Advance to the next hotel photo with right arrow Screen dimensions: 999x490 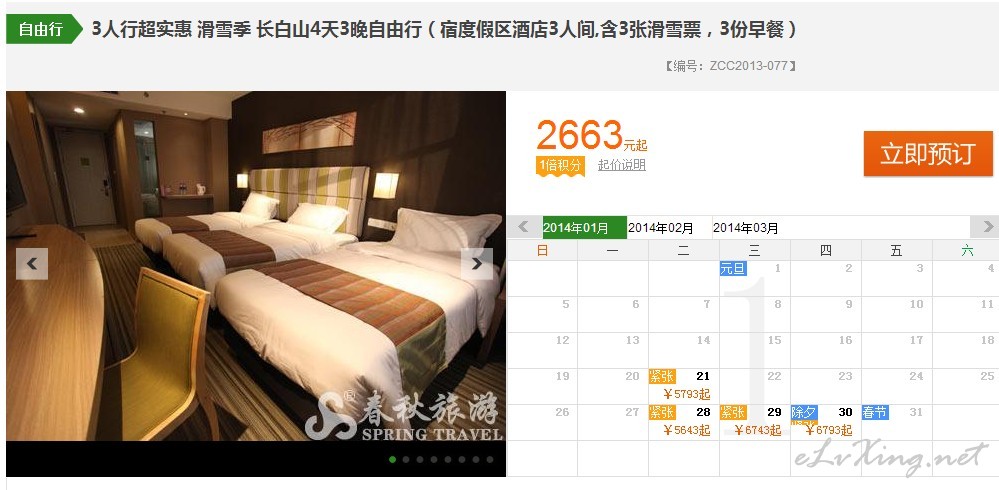coord(477,264)
